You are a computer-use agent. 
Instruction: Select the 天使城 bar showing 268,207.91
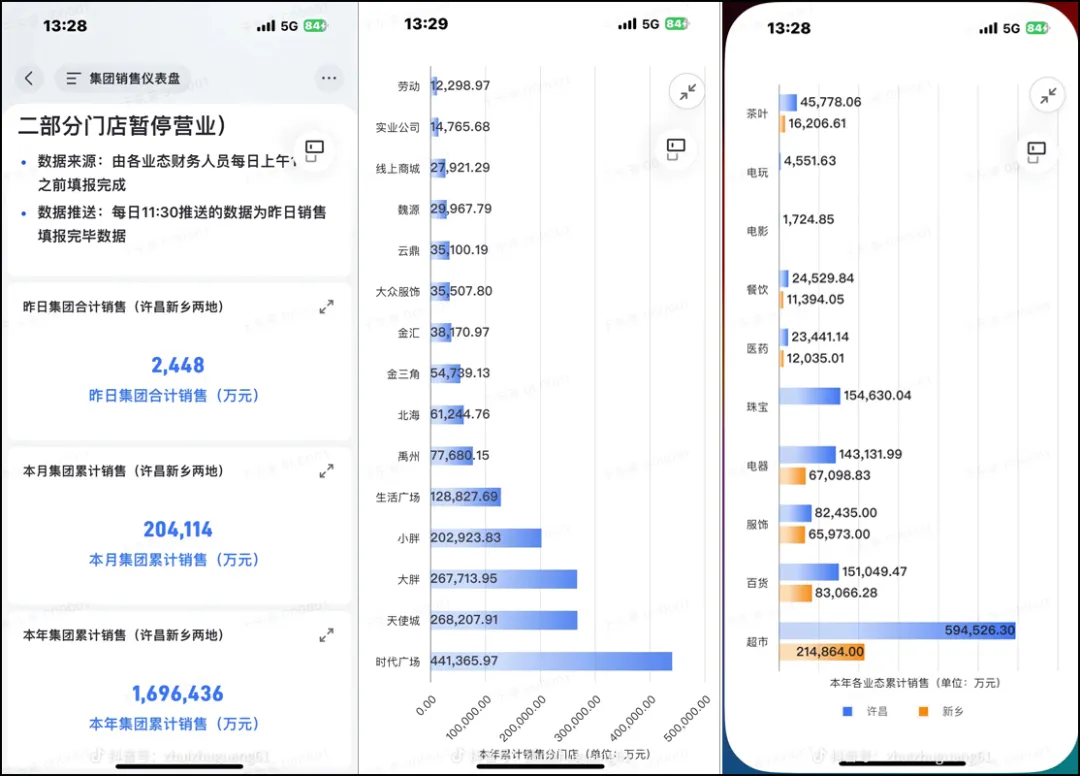click(504, 620)
